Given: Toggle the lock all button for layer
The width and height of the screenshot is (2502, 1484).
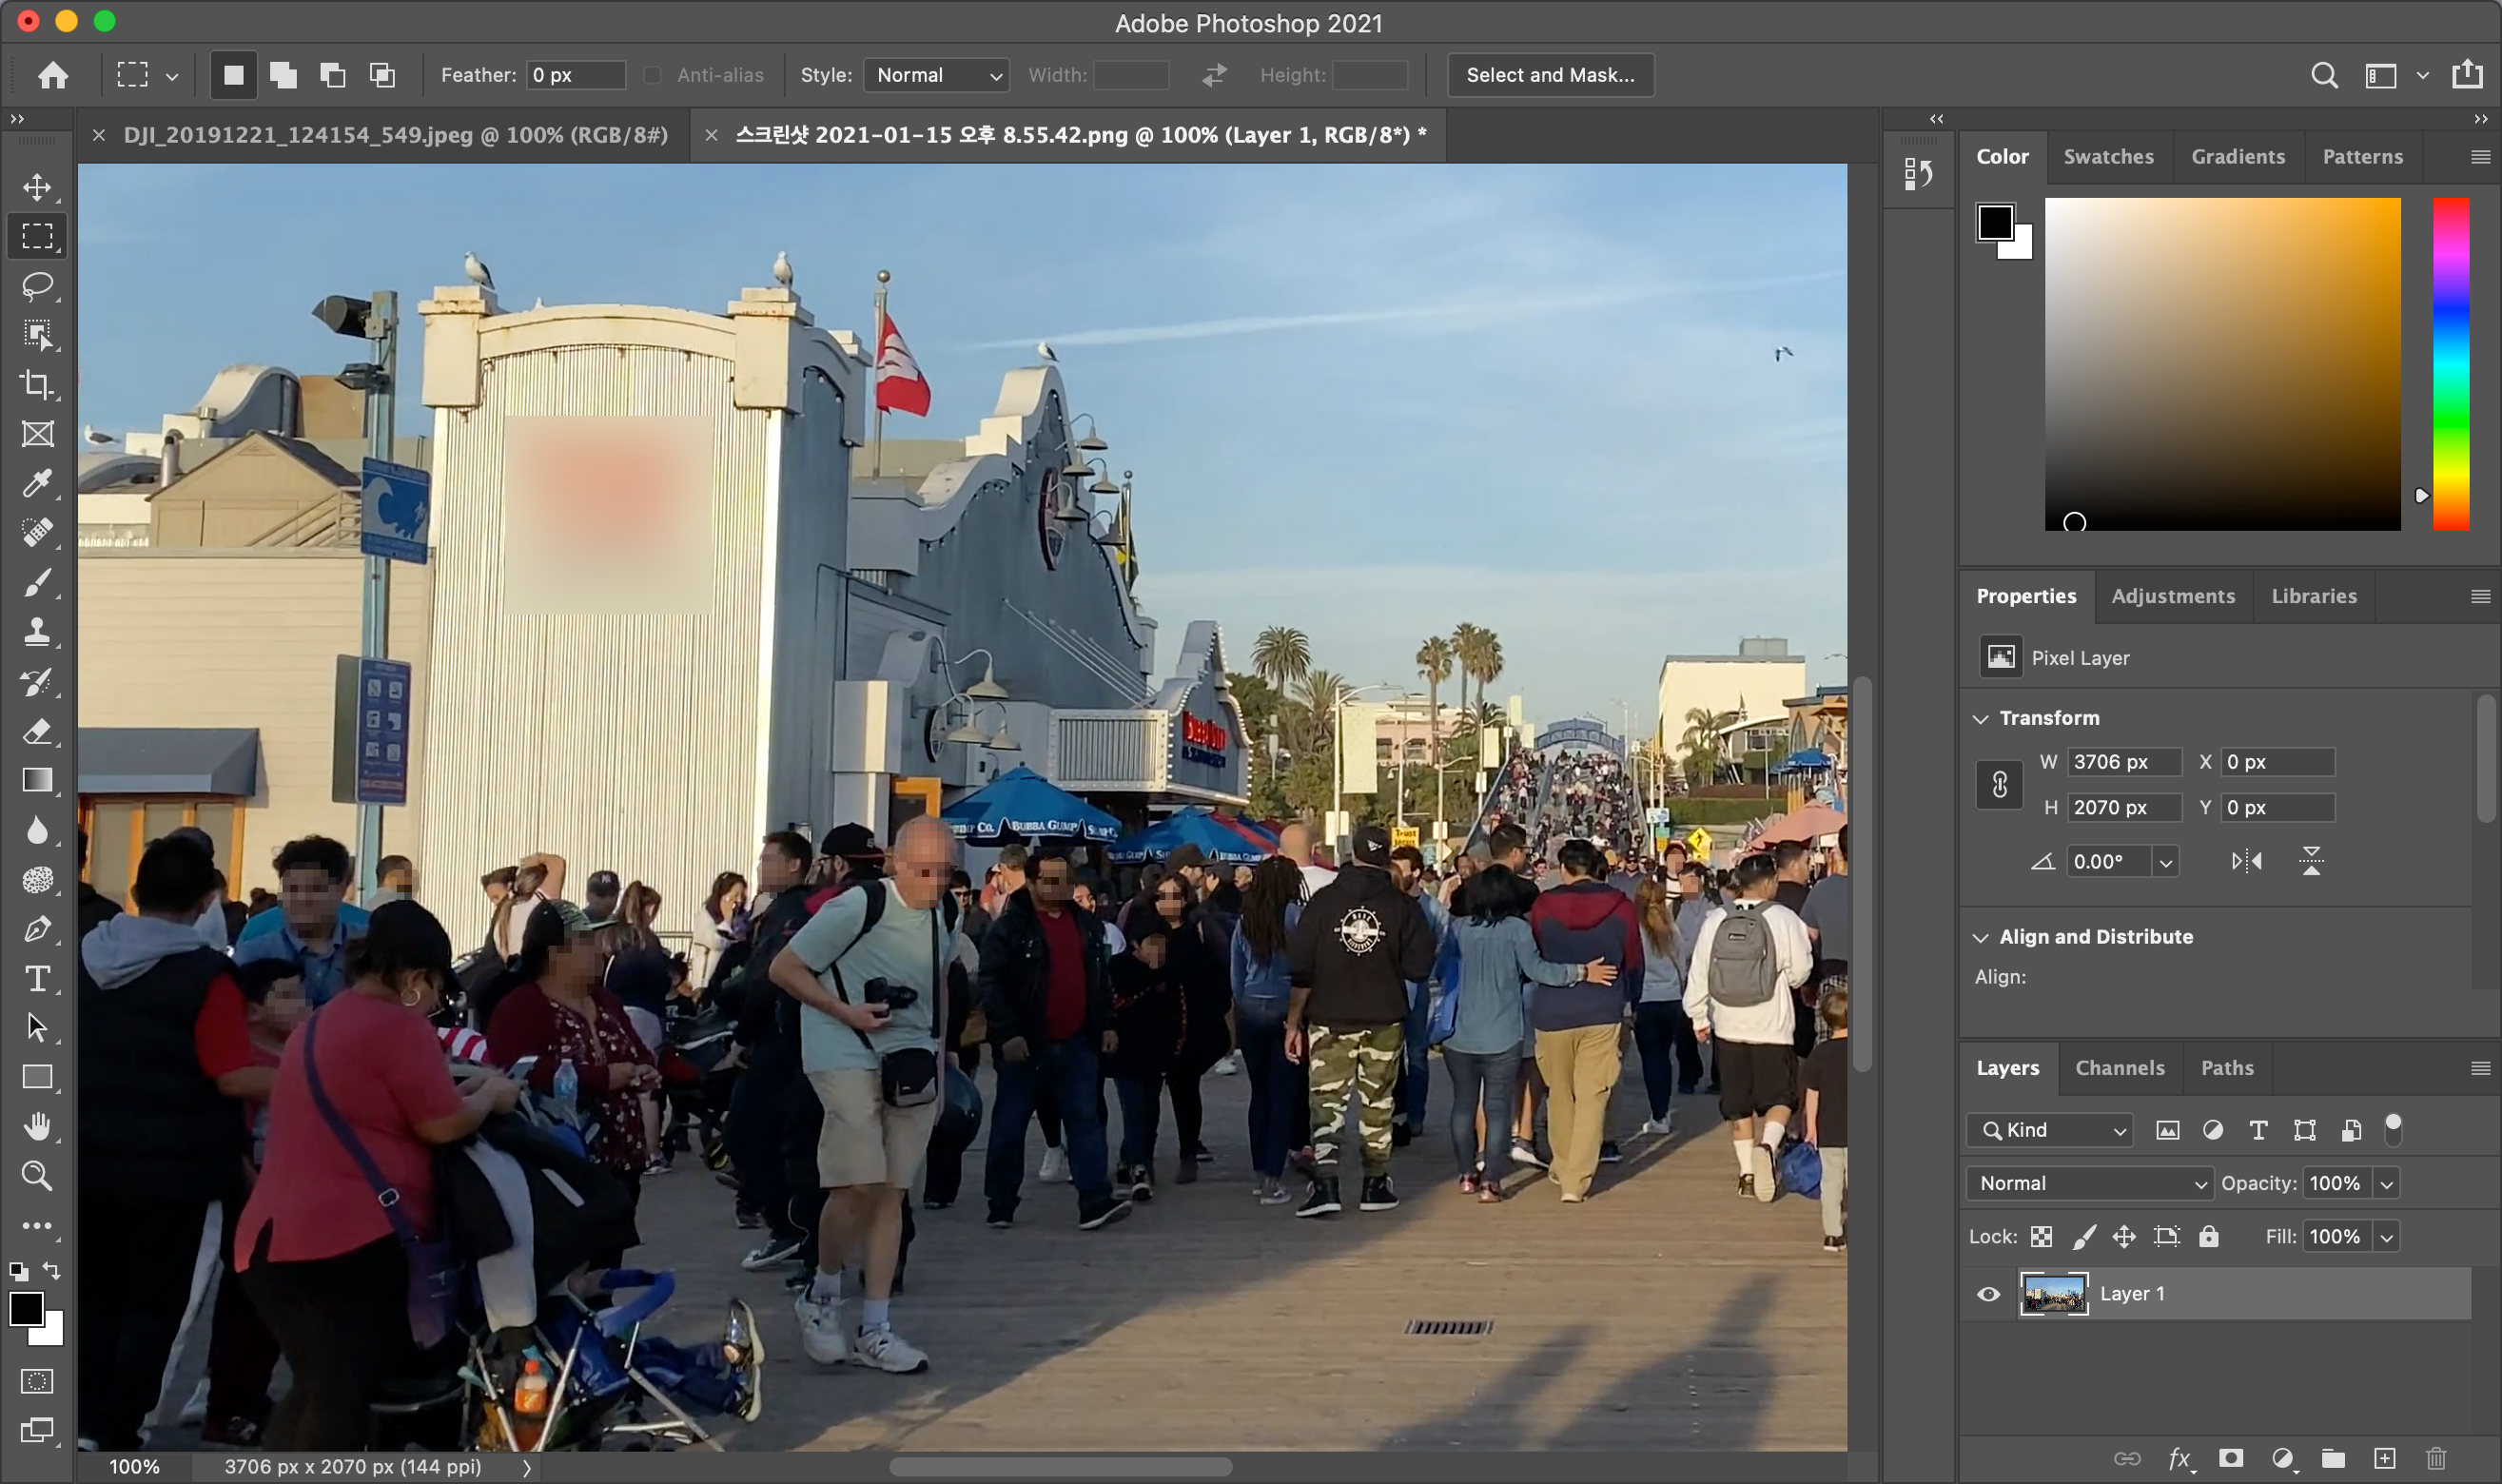Looking at the screenshot, I should pos(2209,1237).
